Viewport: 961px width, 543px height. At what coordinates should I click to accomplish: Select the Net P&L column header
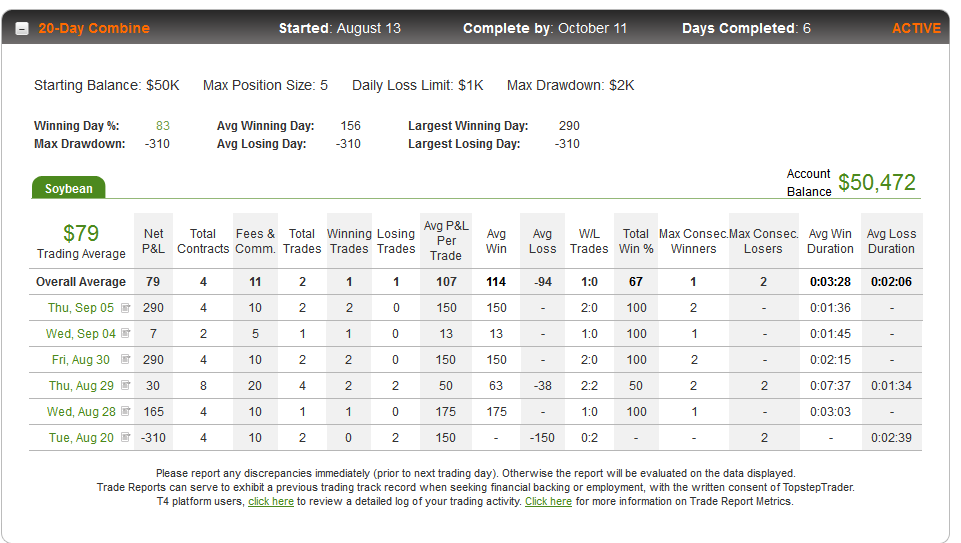tap(153, 241)
